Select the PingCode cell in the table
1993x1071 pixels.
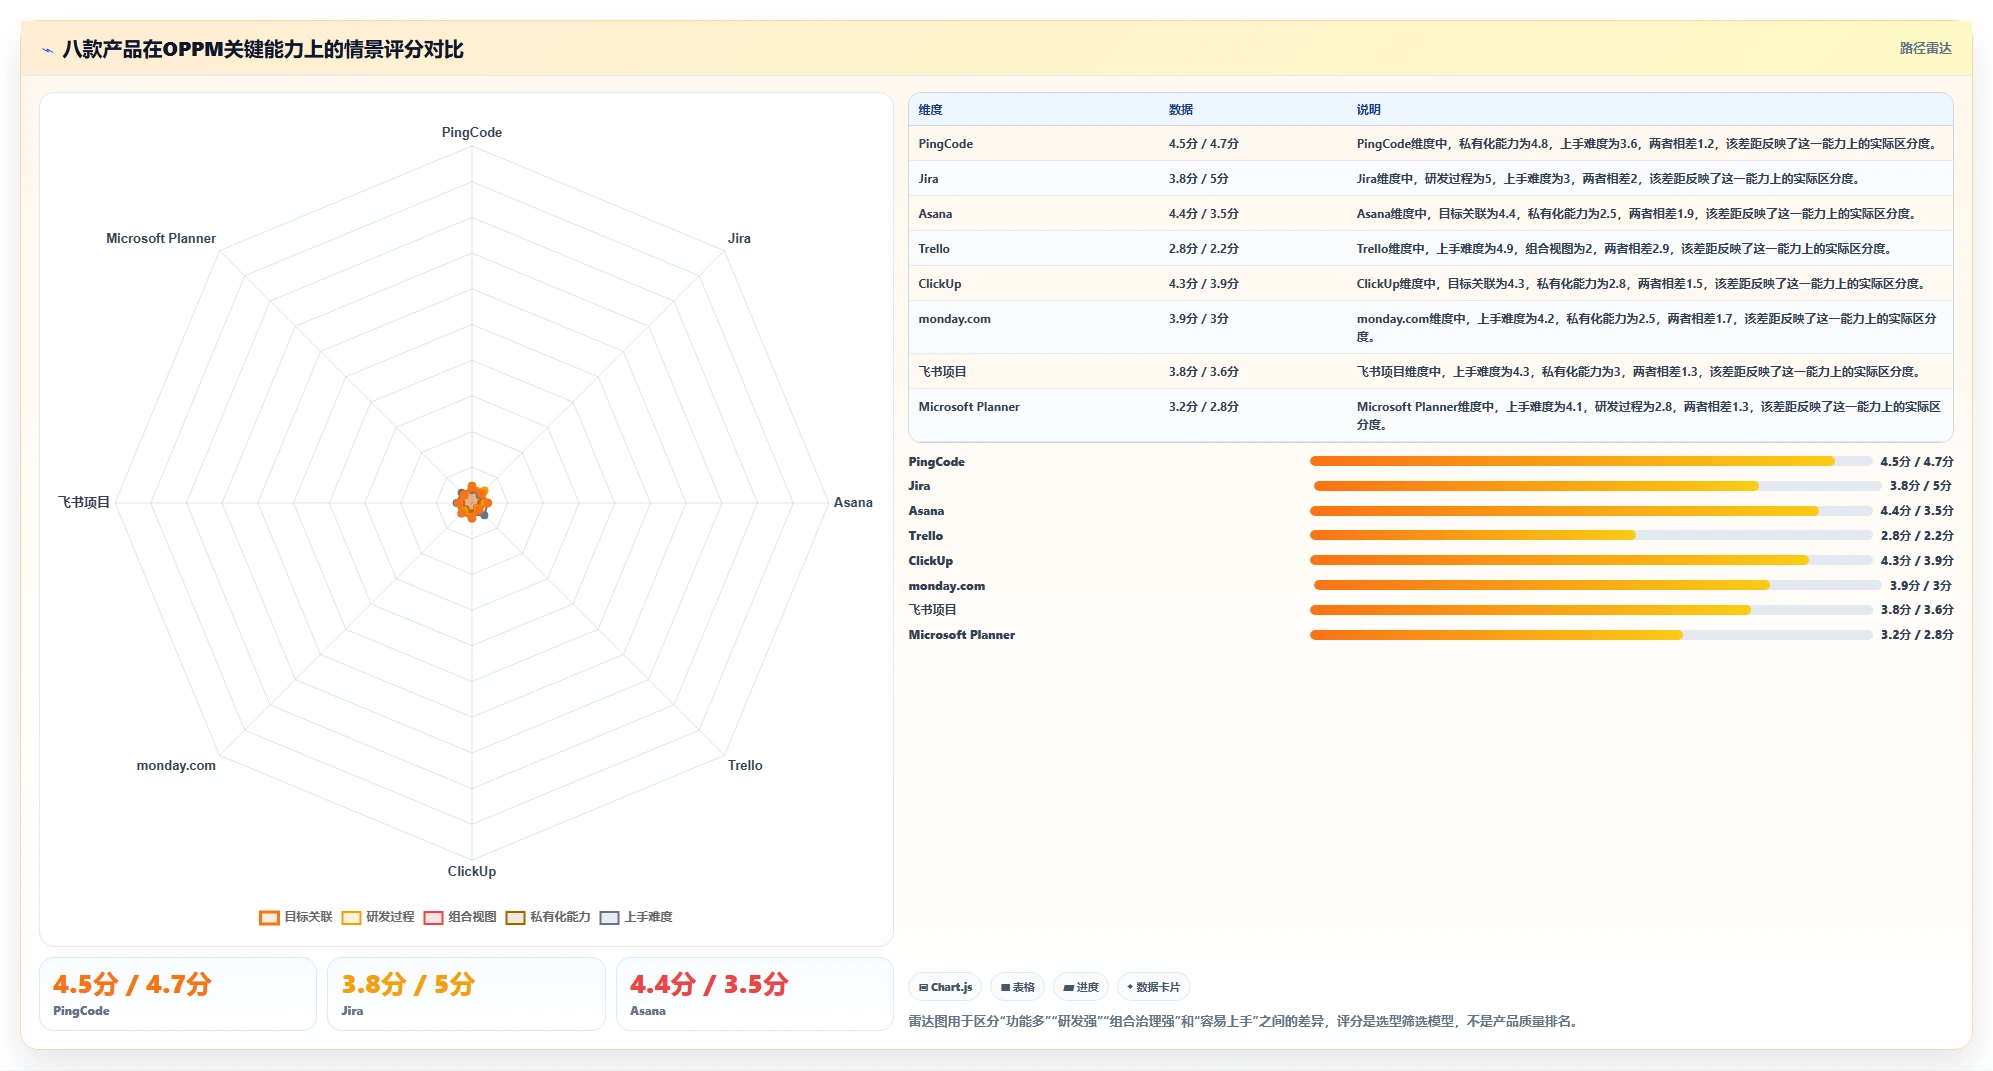1034,144
